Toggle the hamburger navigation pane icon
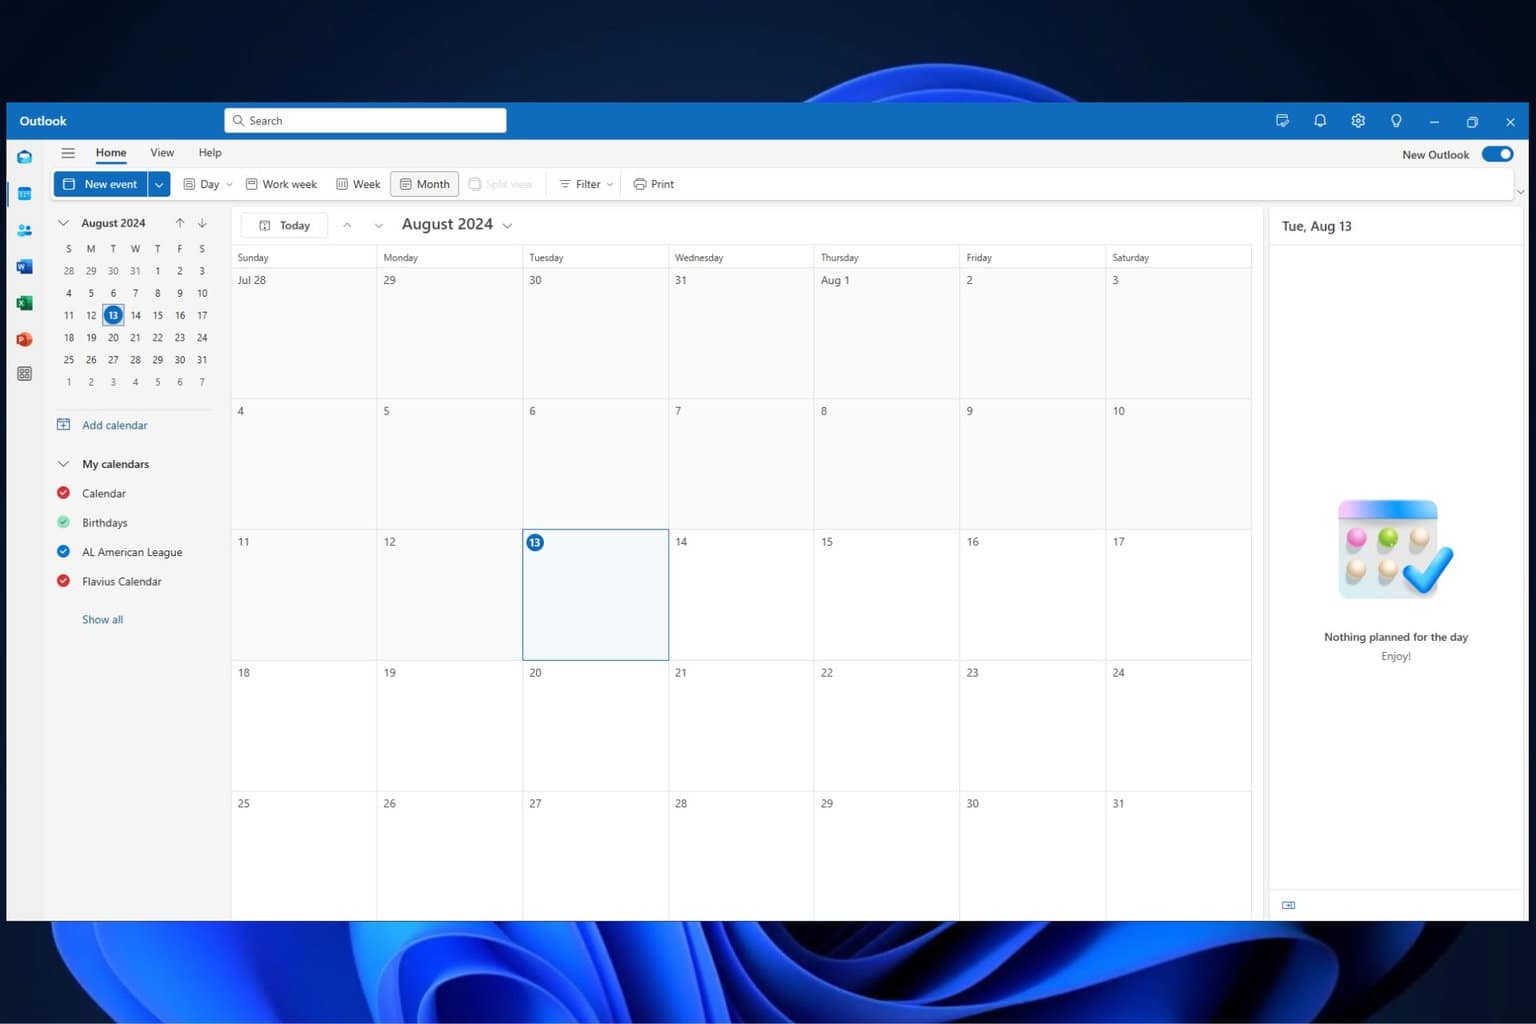The width and height of the screenshot is (1536, 1024). coord(68,153)
